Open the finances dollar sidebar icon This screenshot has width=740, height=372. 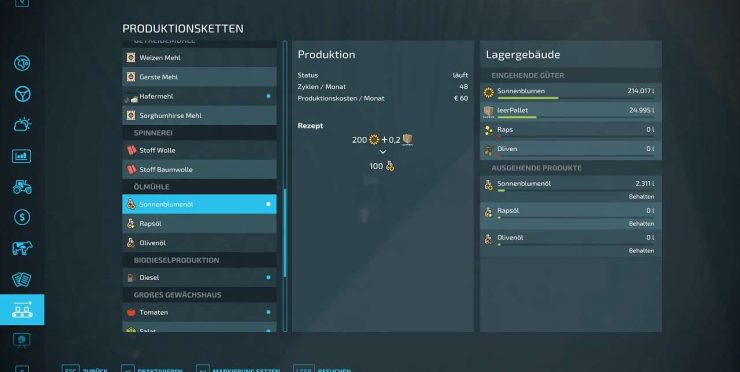tap(22, 217)
